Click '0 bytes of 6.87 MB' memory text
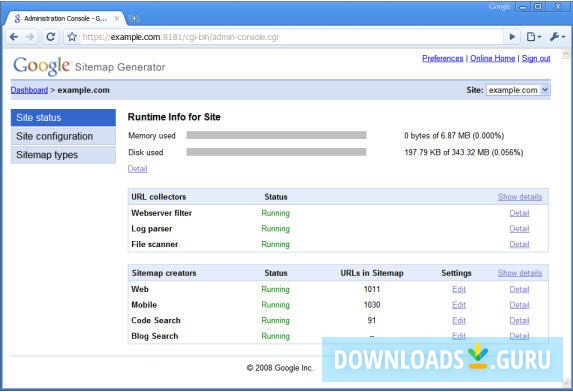Viewport: 573px width, 392px height. (454, 136)
